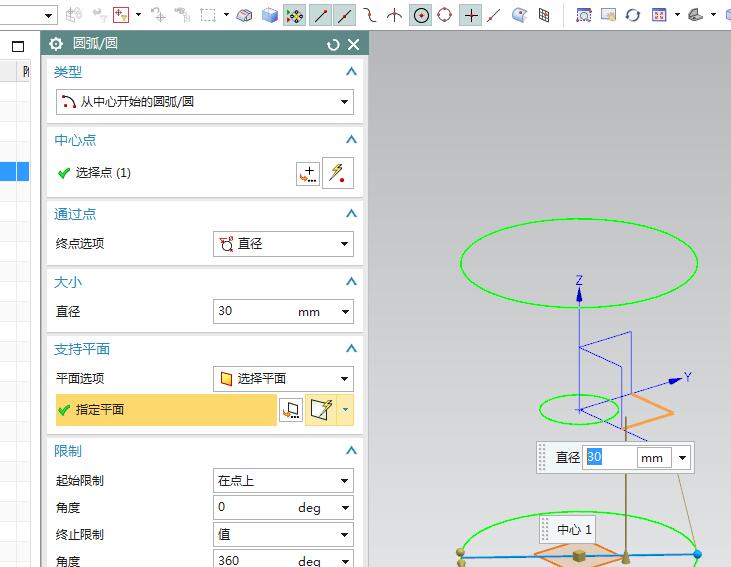Viewport: 731px width, 567px height.
Task: Open the 平面选项 选择平面 dropdown
Action: coord(283,379)
